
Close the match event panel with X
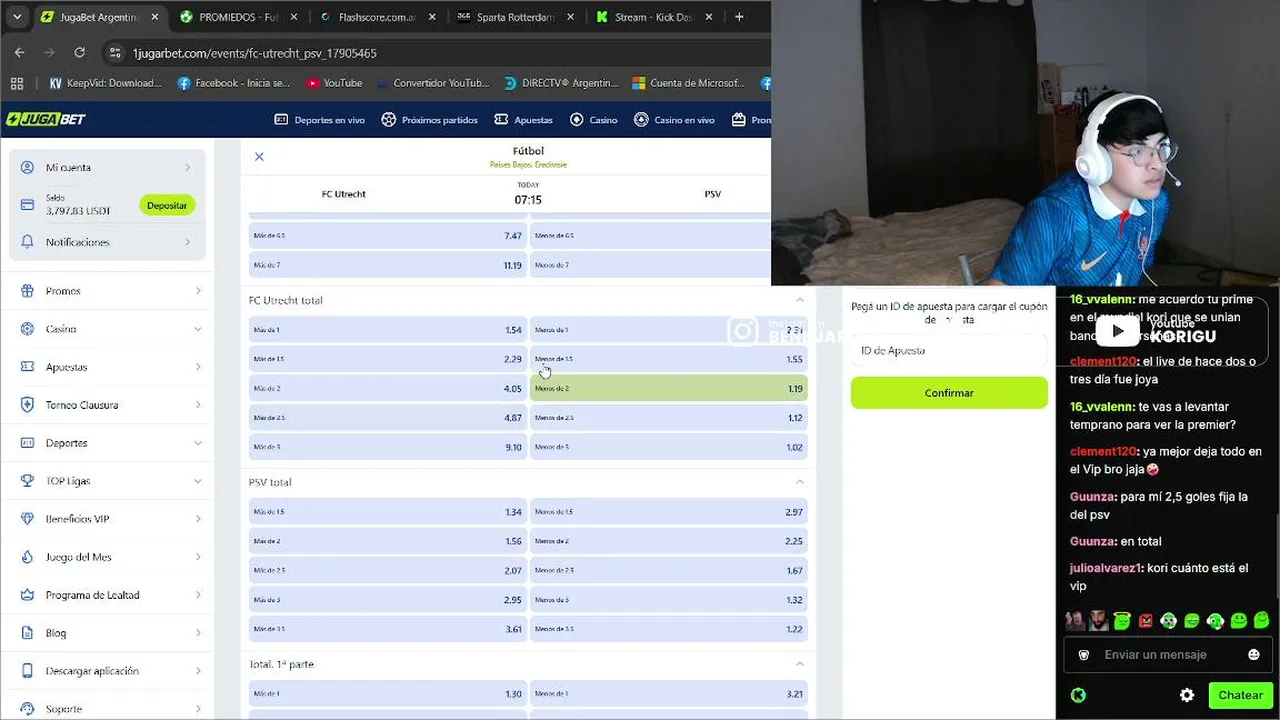pos(259,156)
